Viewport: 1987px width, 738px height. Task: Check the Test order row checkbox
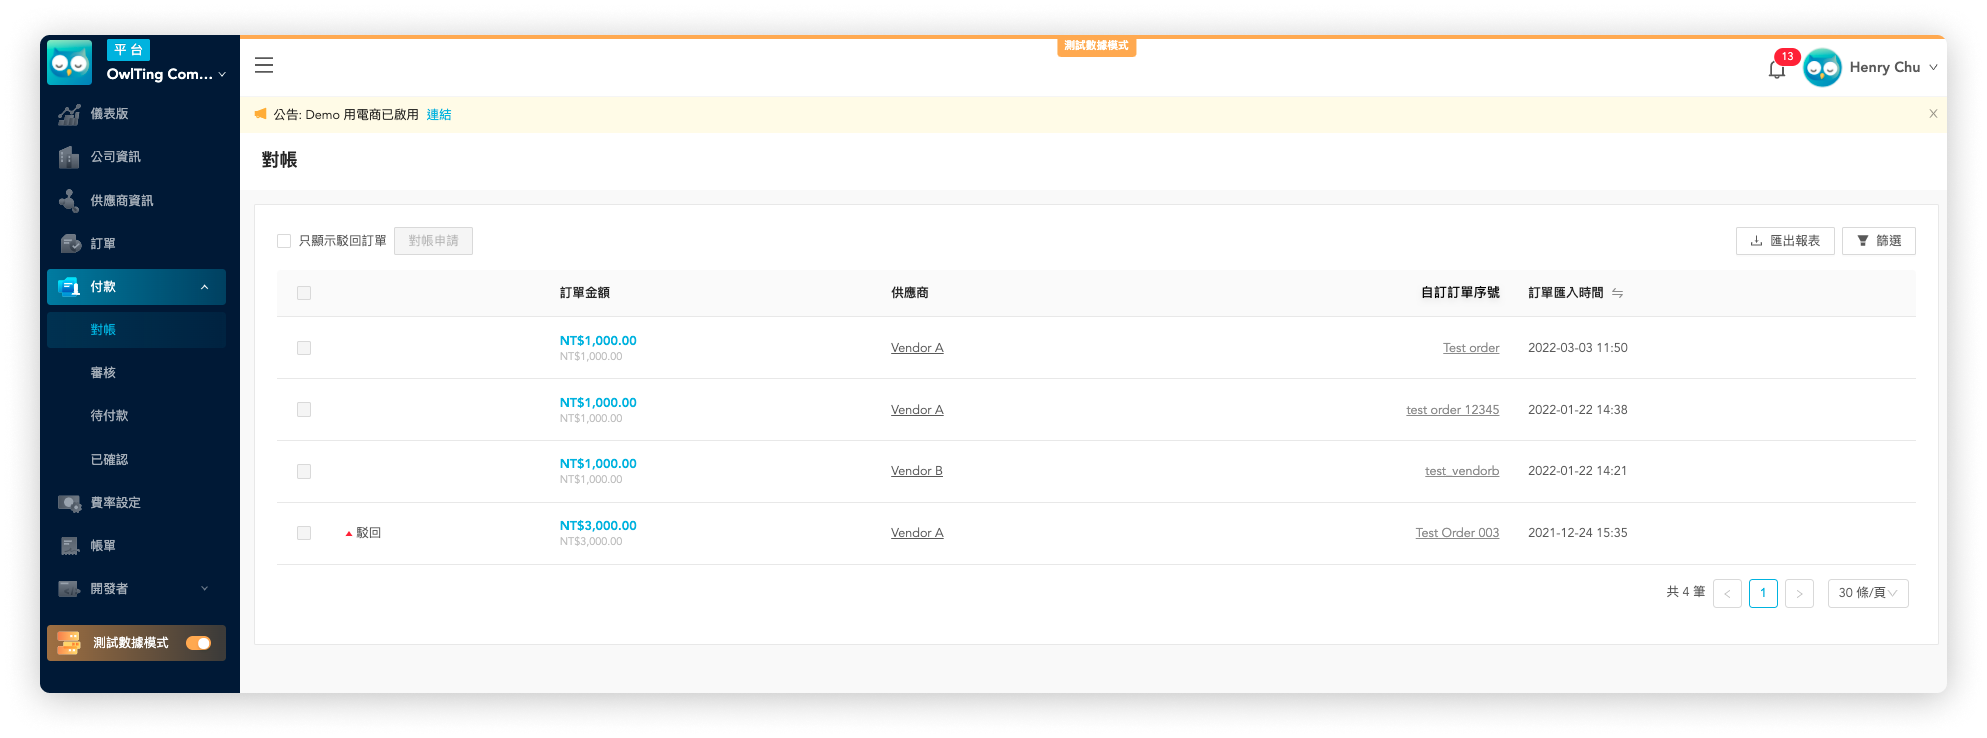pyautogui.click(x=304, y=348)
